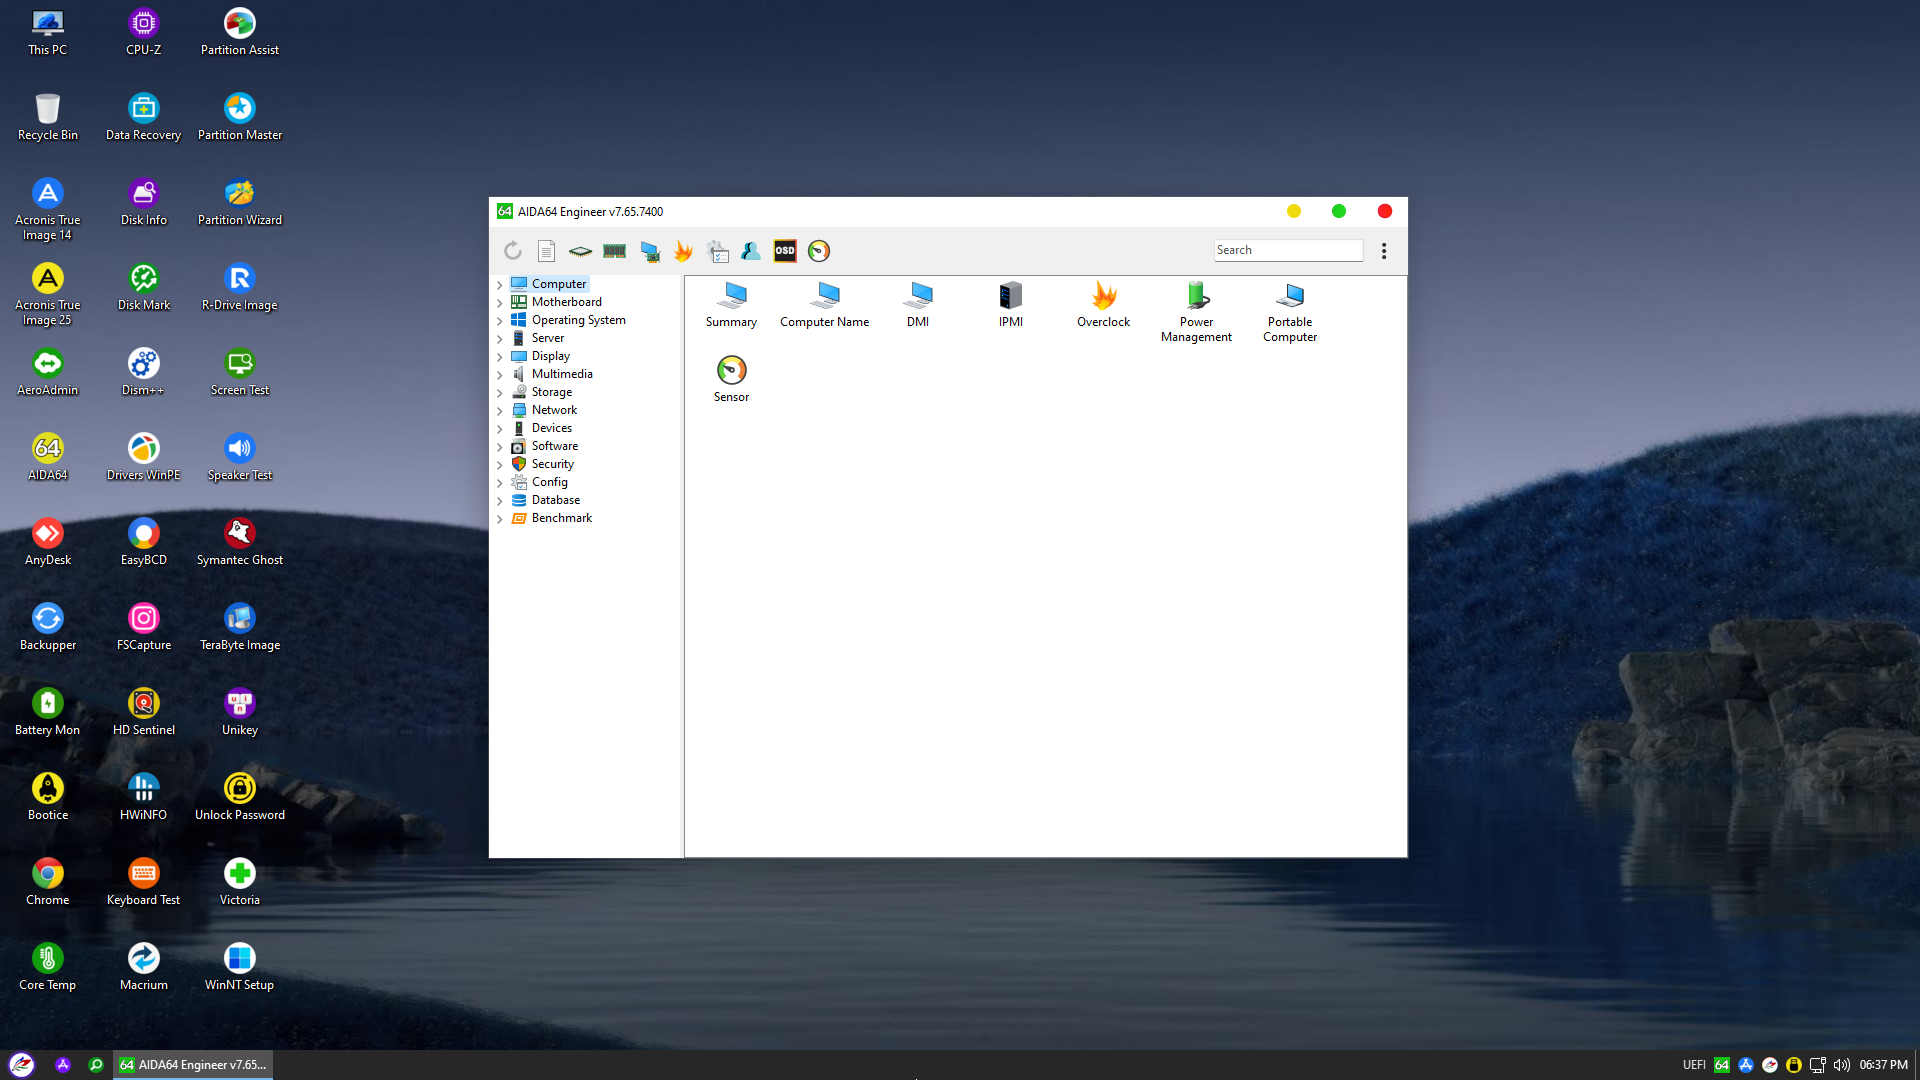Screen dimensions: 1920x1080
Task: Select the Network tree item
Action: click(554, 410)
